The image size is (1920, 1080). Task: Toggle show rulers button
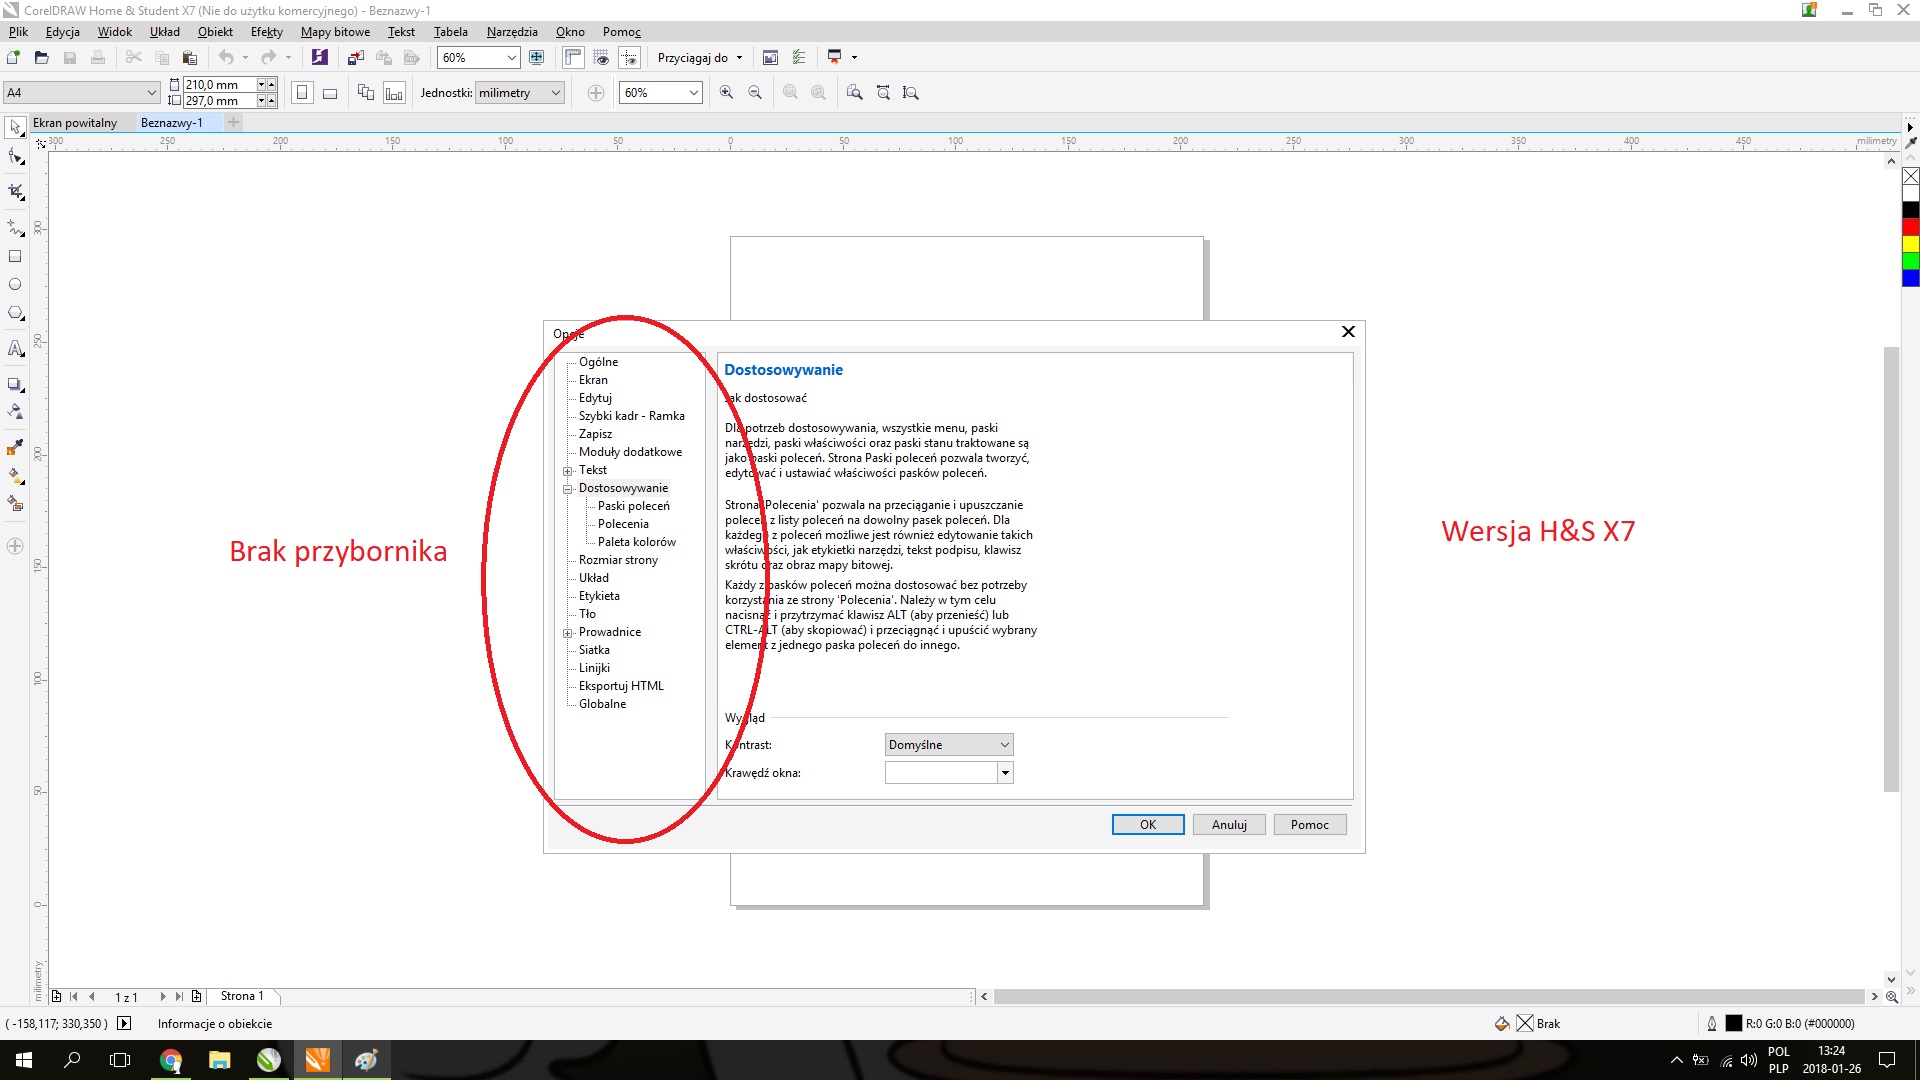572,58
